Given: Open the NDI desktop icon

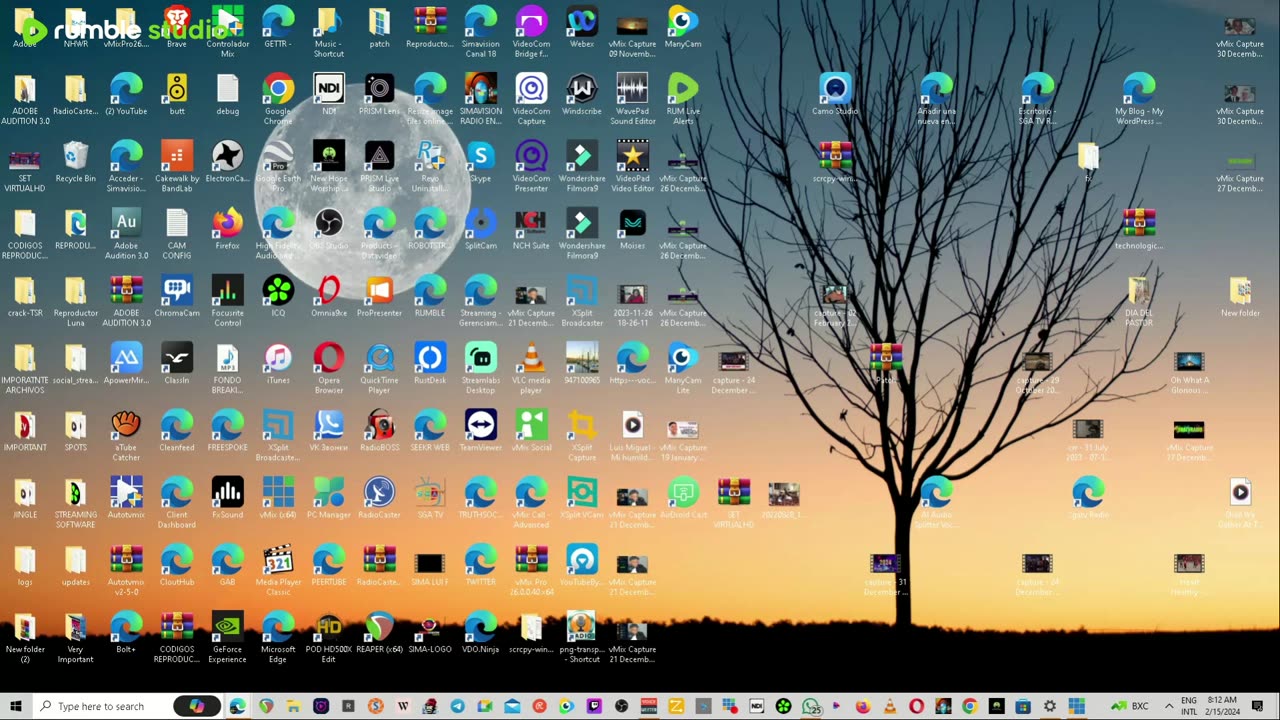Looking at the screenshot, I should (x=329, y=94).
